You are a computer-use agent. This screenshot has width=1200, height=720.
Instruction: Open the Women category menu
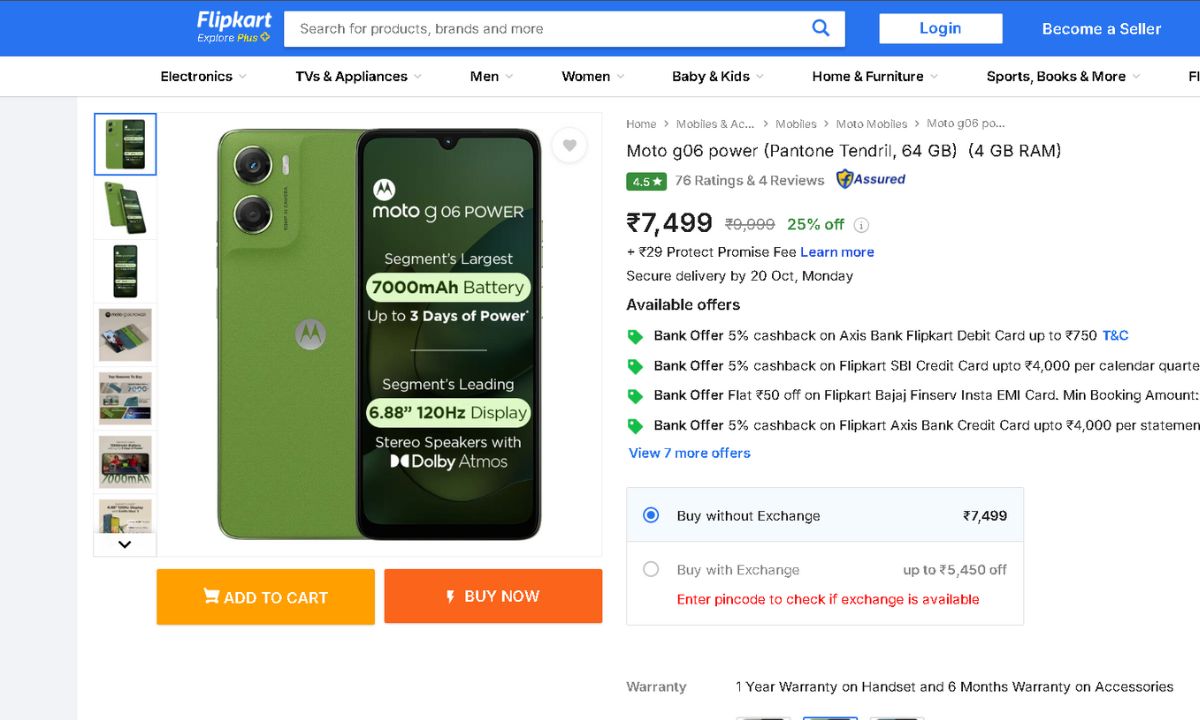(592, 76)
